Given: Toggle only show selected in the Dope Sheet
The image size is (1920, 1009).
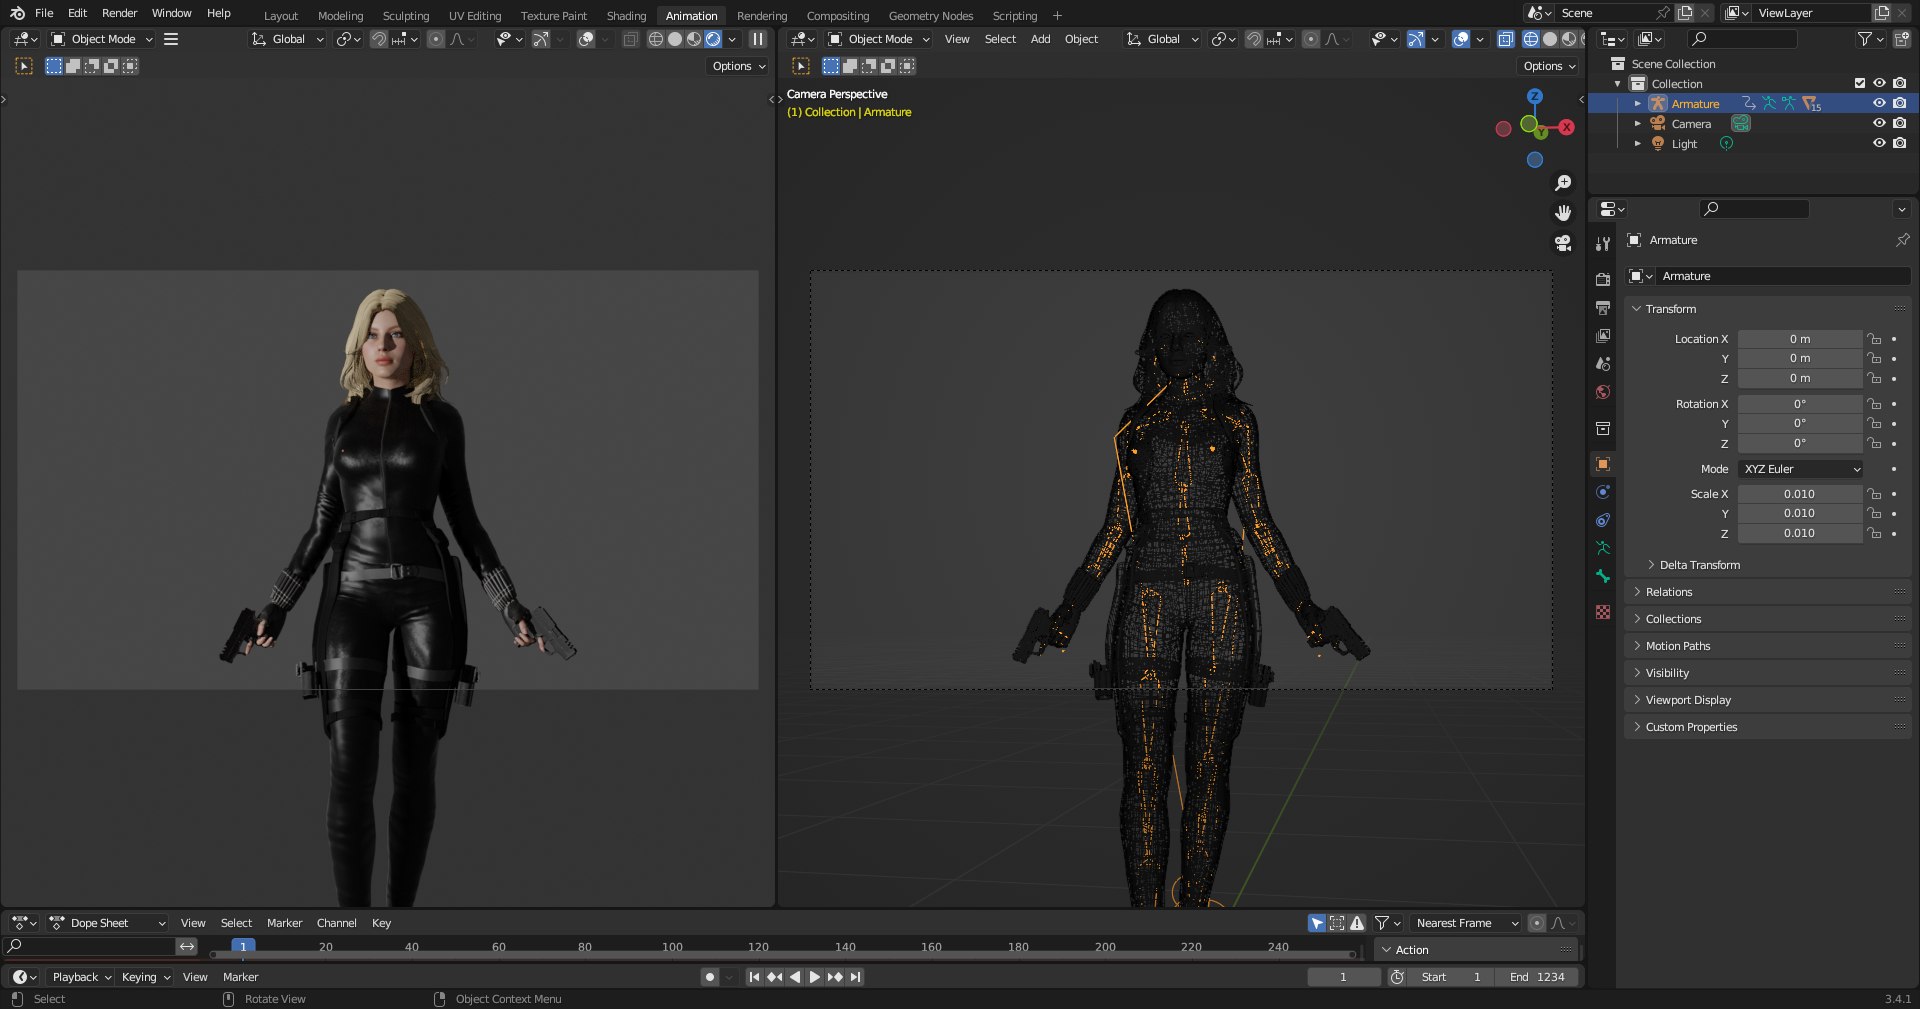Looking at the screenshot, I should click(1317, 923).
